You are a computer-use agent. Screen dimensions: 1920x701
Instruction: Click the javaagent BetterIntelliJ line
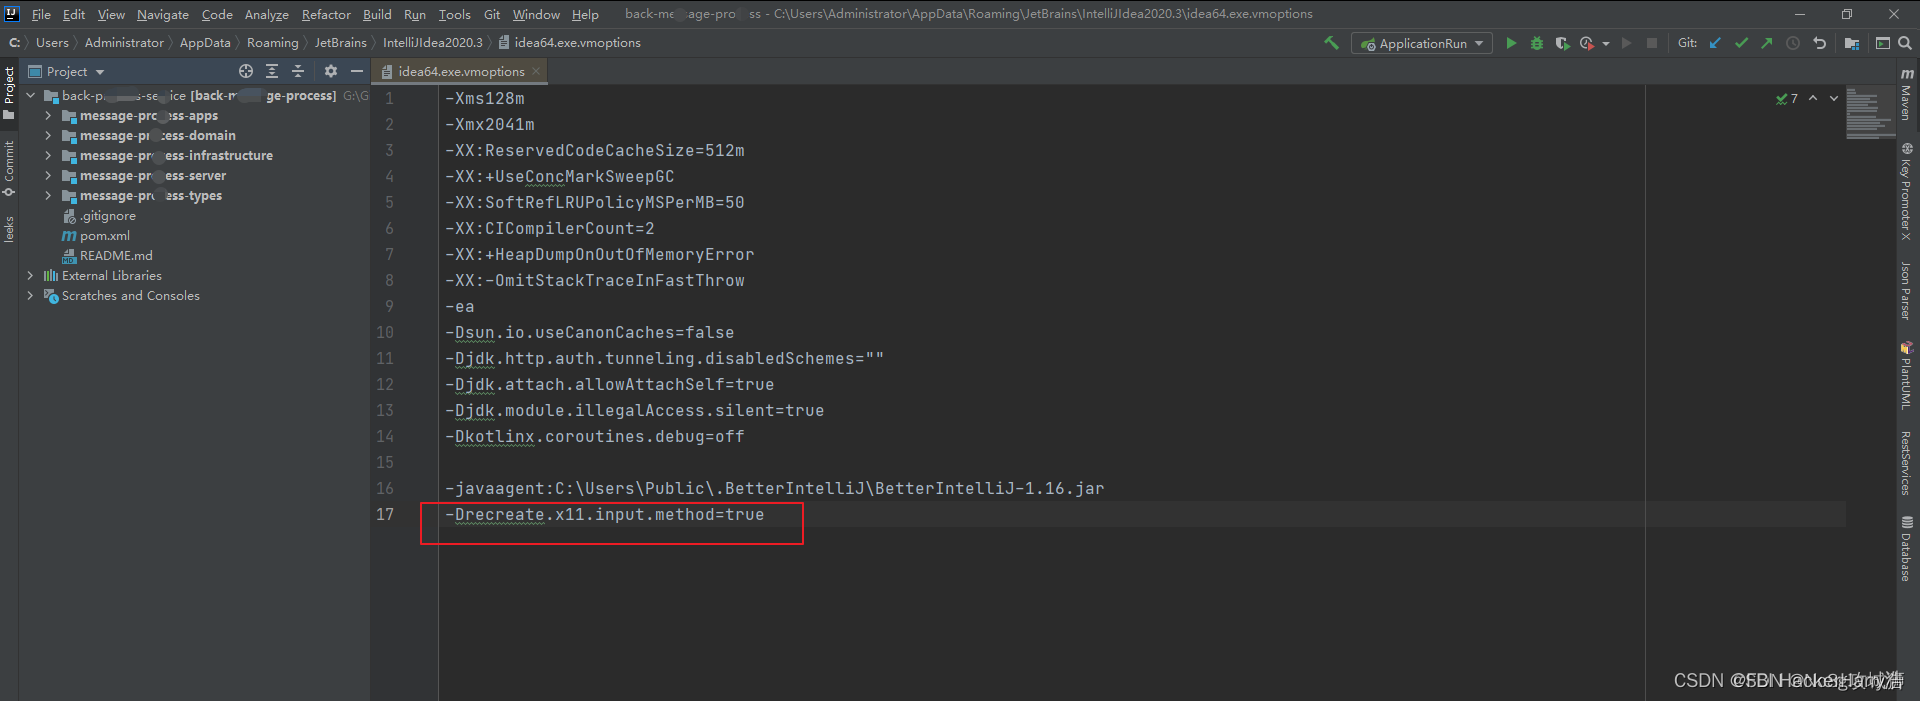pyautogui.click(x=775, y=488)
